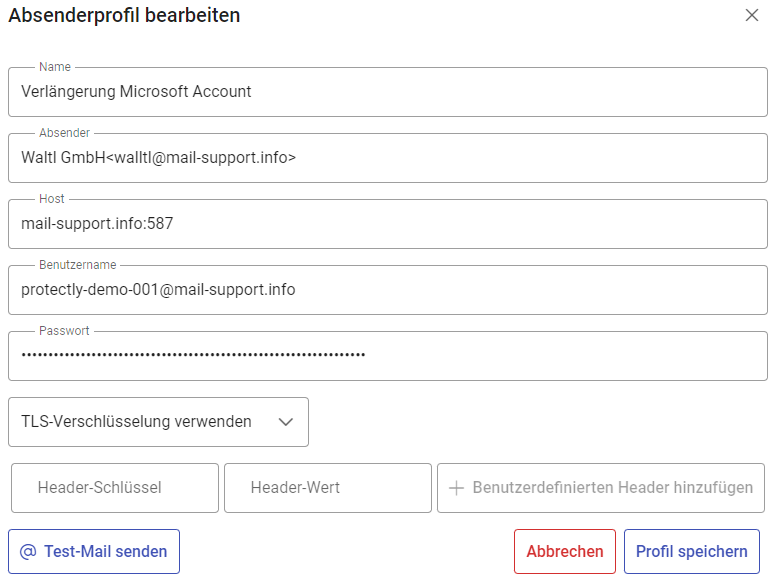This screenshot has width=771, height=579.
Task: Click Benutzerdefinierten Header hinzufügen
Action: tap(601, 488)
